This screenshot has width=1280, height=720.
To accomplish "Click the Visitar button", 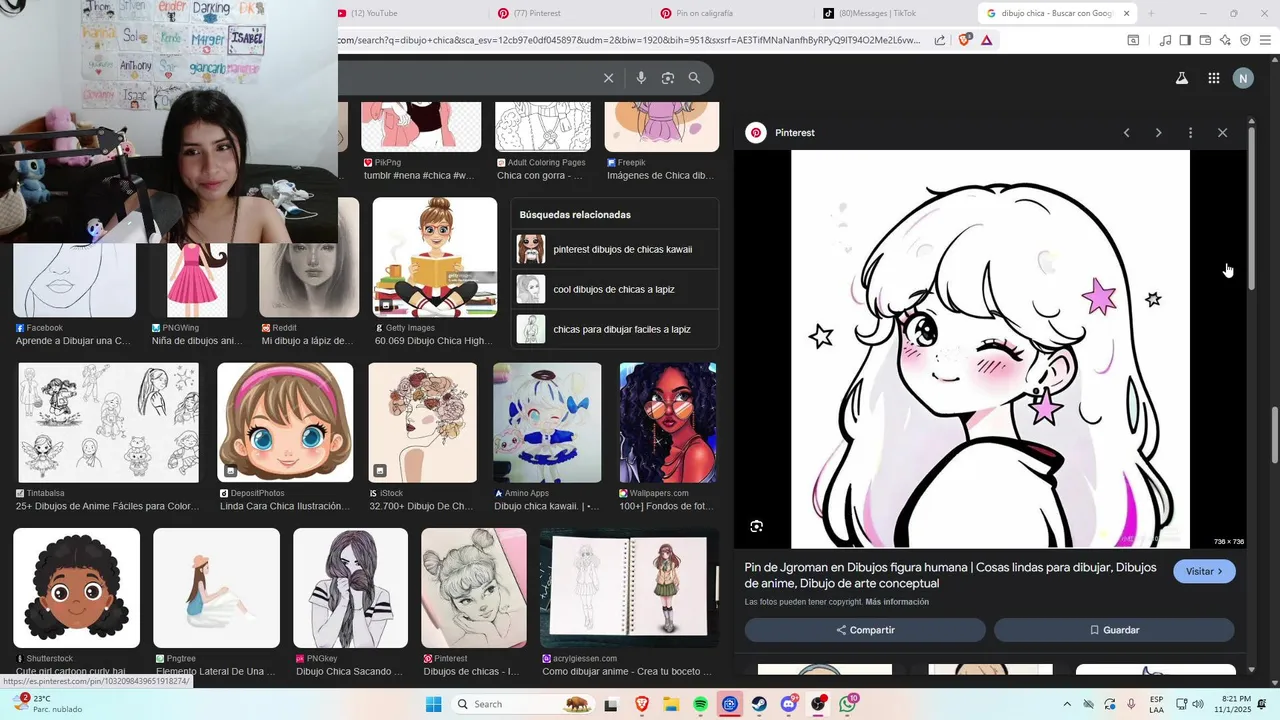I will tap(1204, 571).
